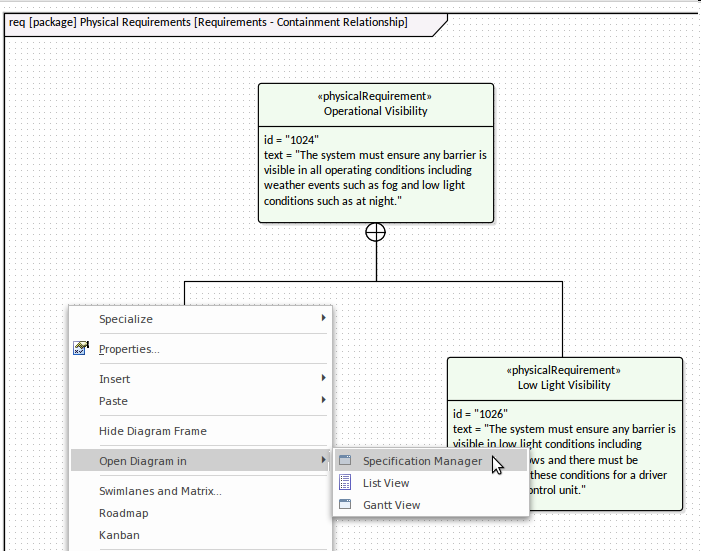Select the vertical containment connector line

click(376, 262)
